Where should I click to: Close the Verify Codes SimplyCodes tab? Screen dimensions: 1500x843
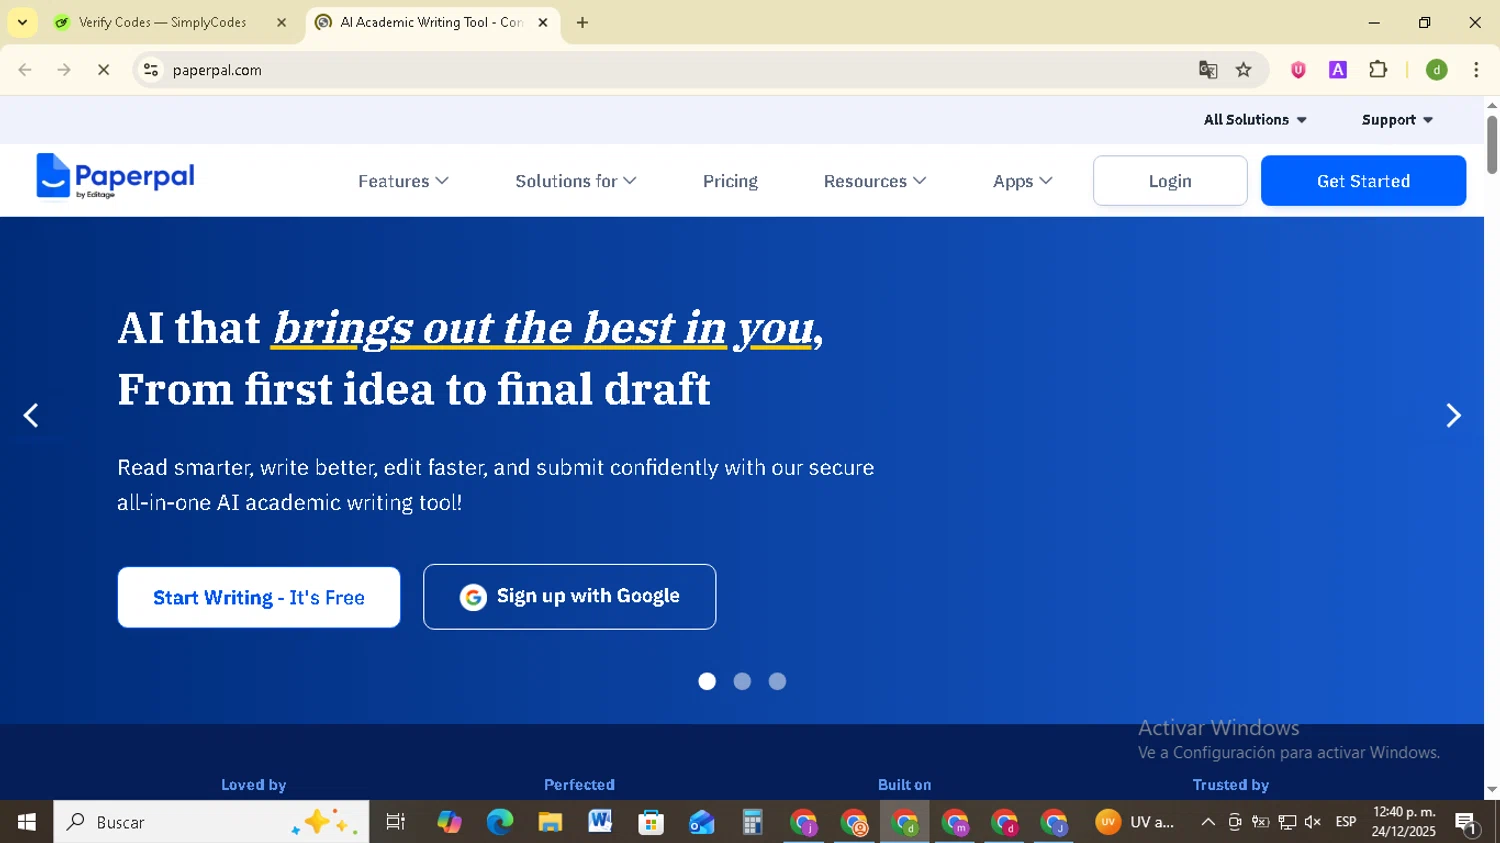281,22
